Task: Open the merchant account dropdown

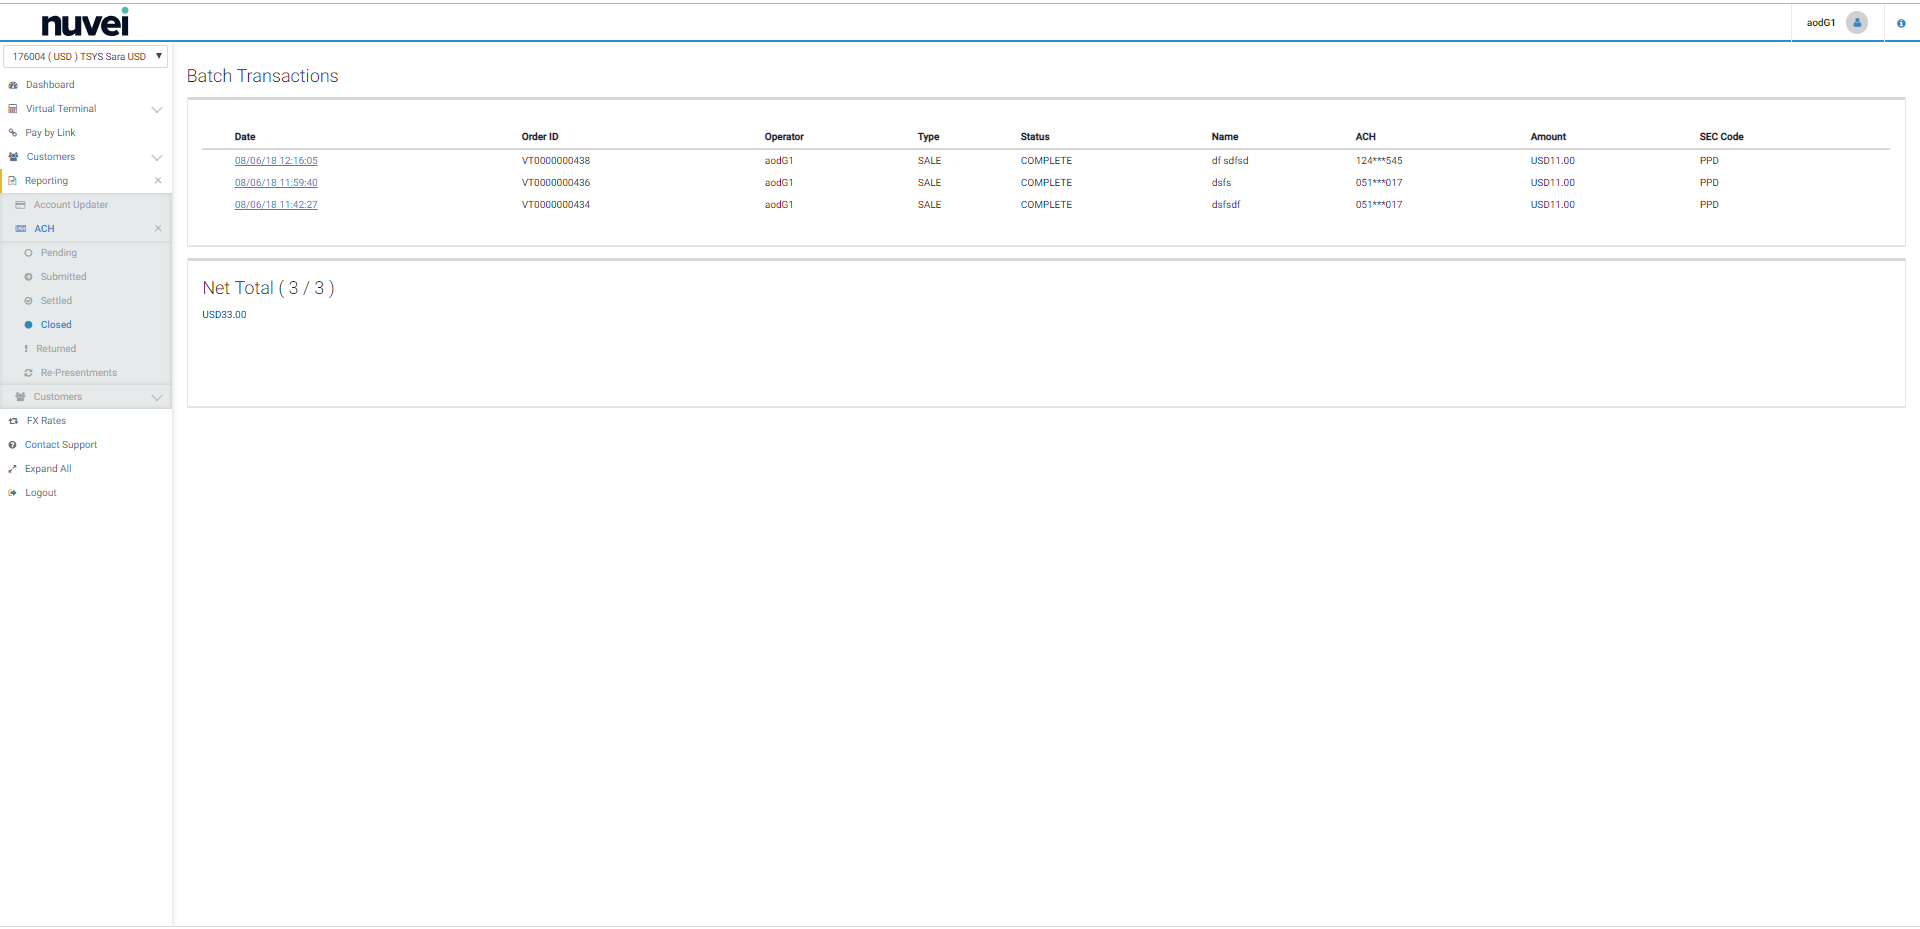Action: coord(86,57)
